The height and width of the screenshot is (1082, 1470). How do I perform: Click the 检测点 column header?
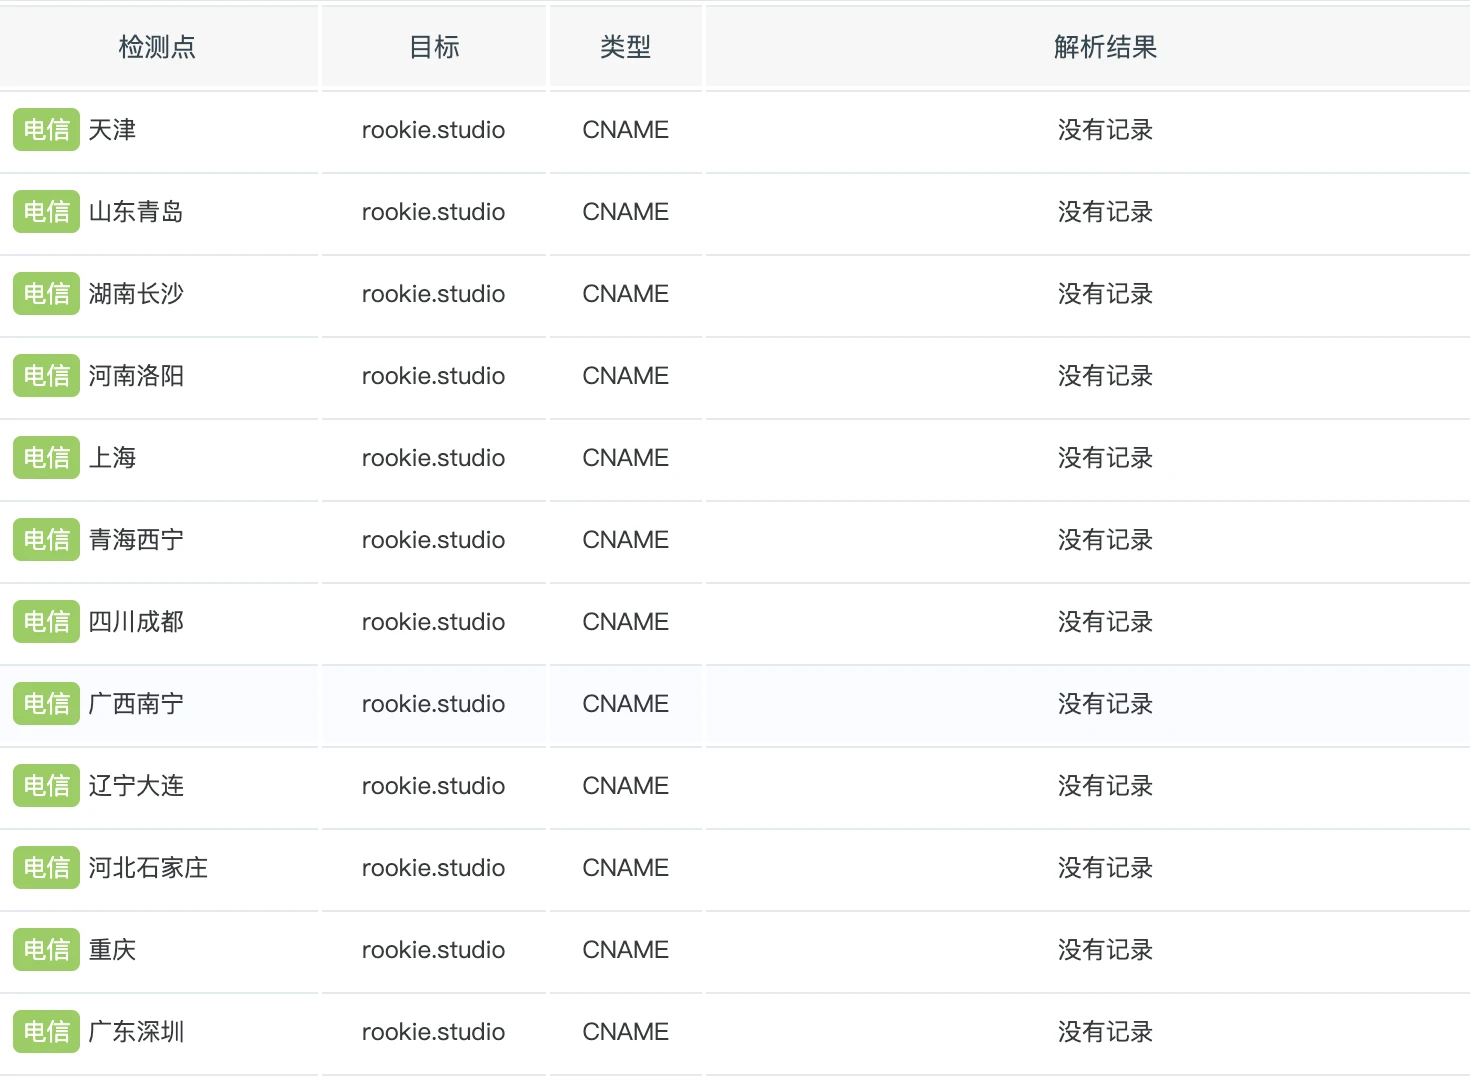157,47
